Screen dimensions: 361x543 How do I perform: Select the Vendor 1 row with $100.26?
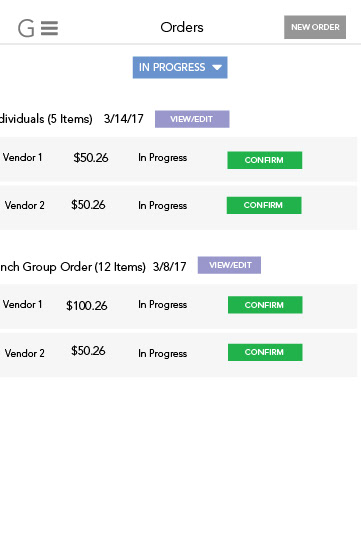coord(178,306)
